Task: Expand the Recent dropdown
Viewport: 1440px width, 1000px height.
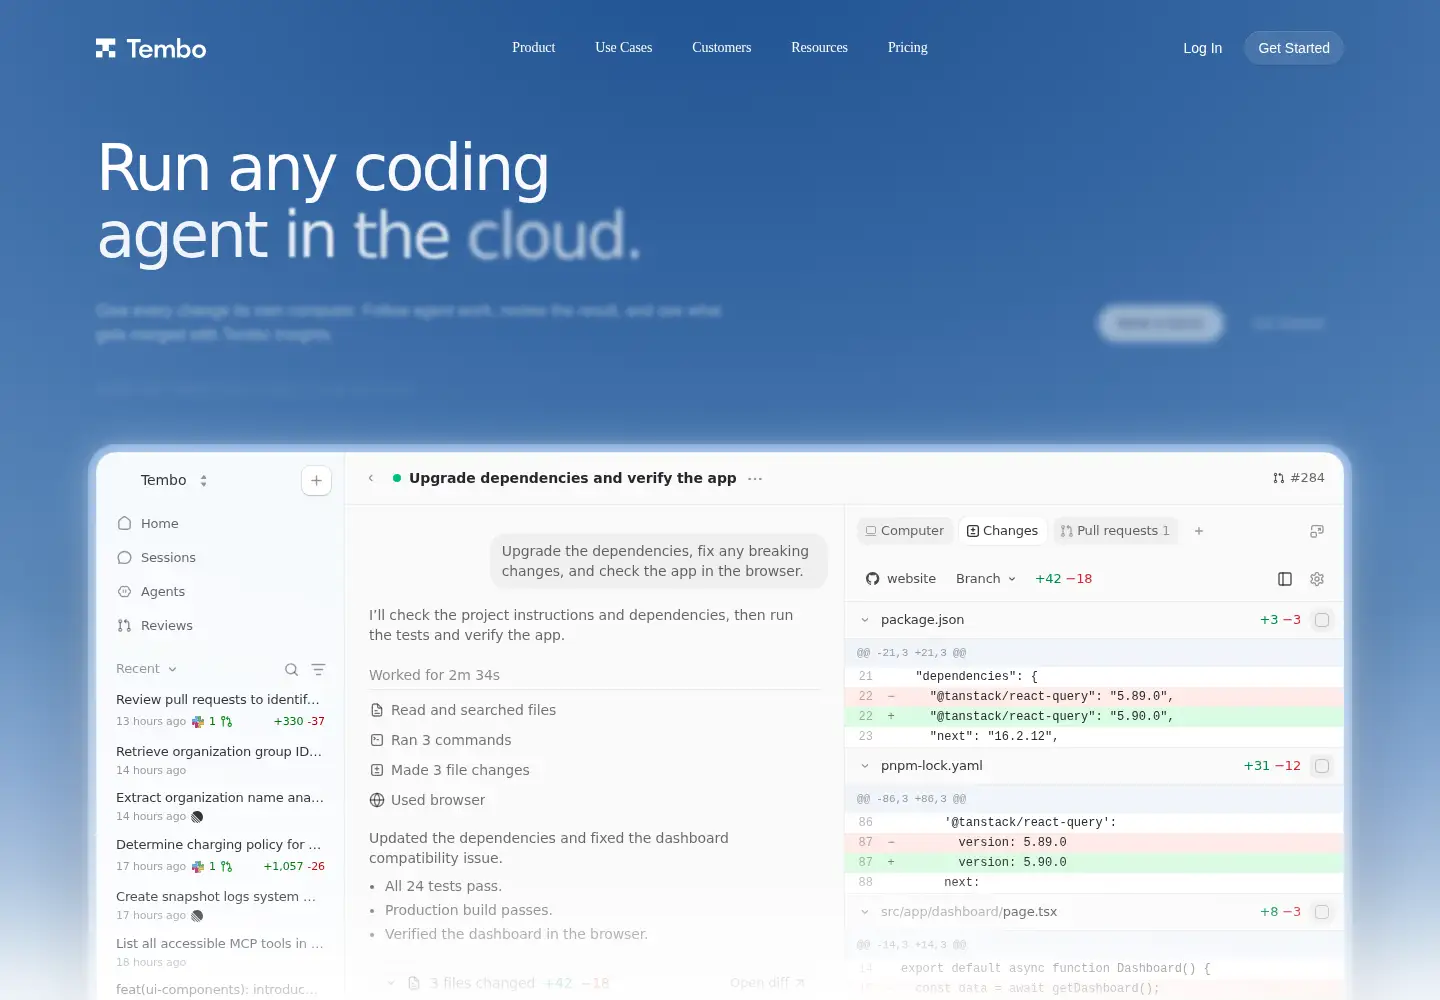Action: (x=146, y=669)
